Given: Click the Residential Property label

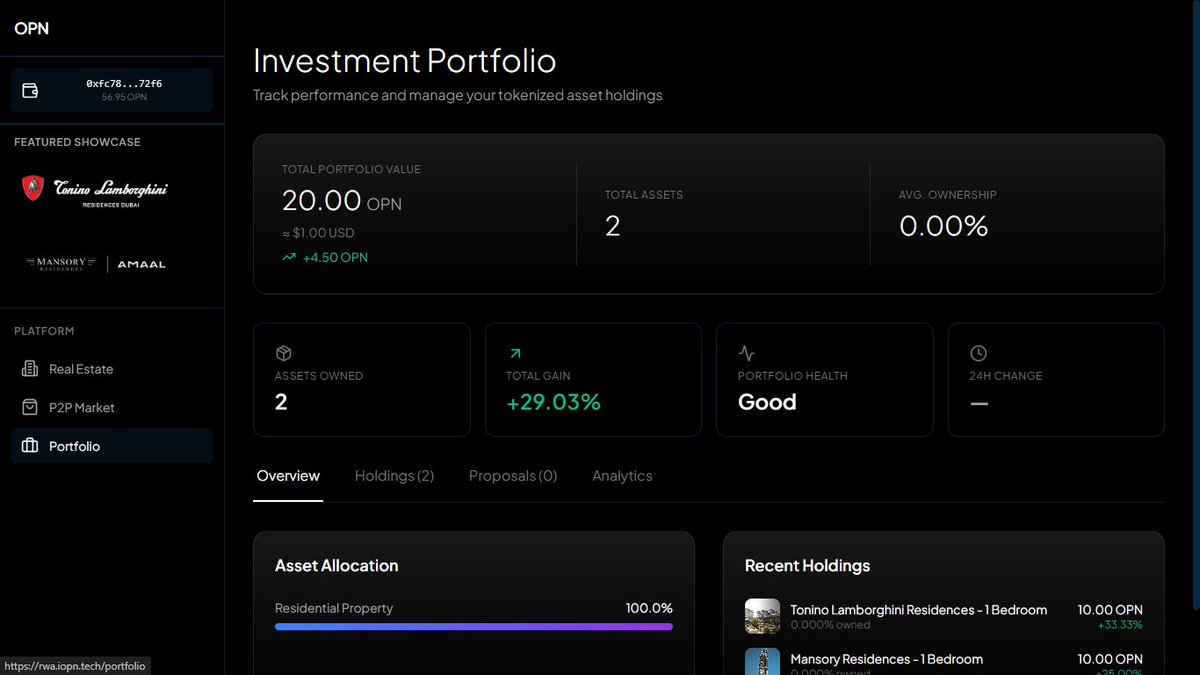Looking at the screenshot, I should pyautogui.click(x=334, y=608).
